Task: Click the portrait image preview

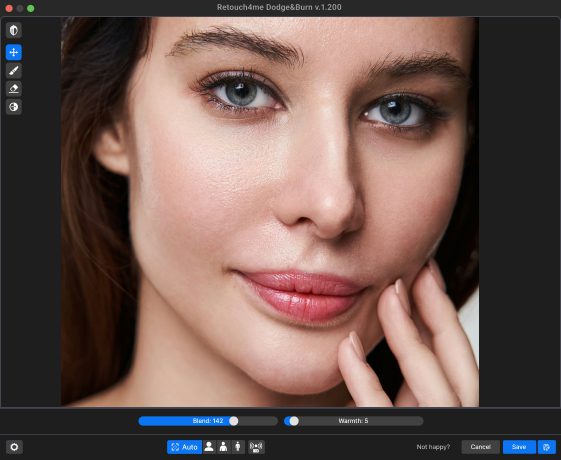Action: coord(270,212)
